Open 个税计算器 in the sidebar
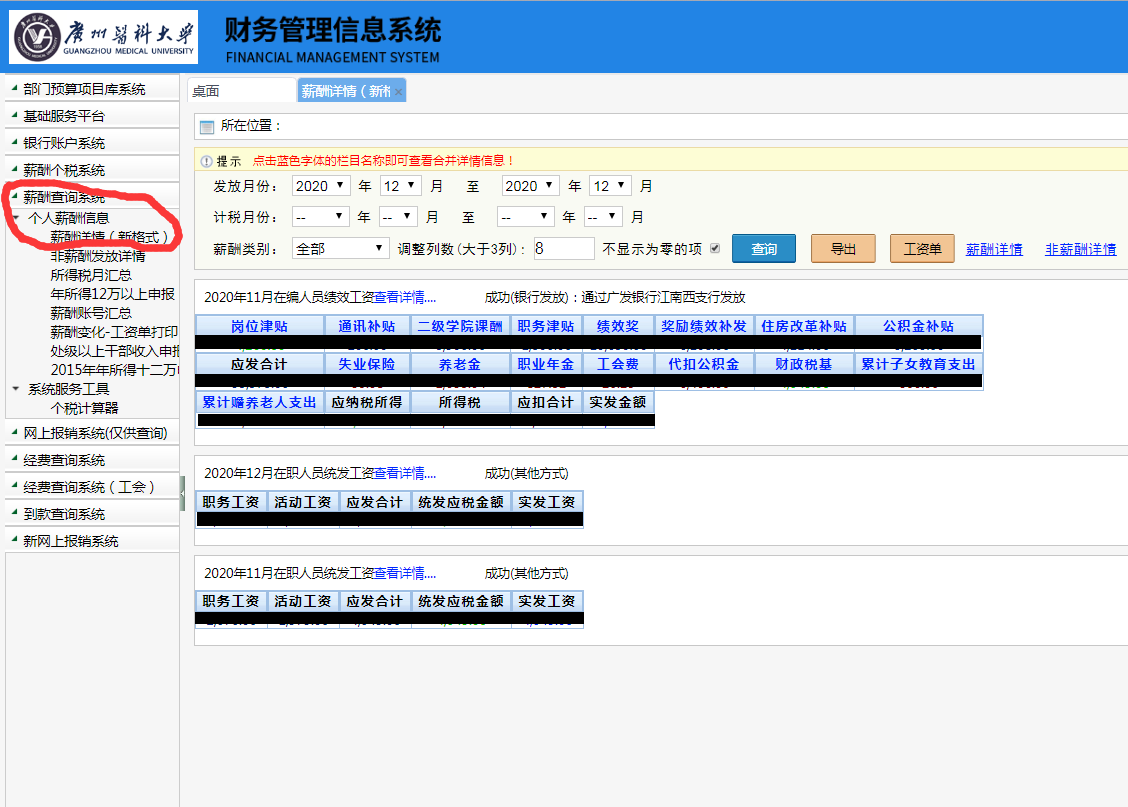Image resolution: width=1128 pixels, height=807 pixels. coord(84,408)
